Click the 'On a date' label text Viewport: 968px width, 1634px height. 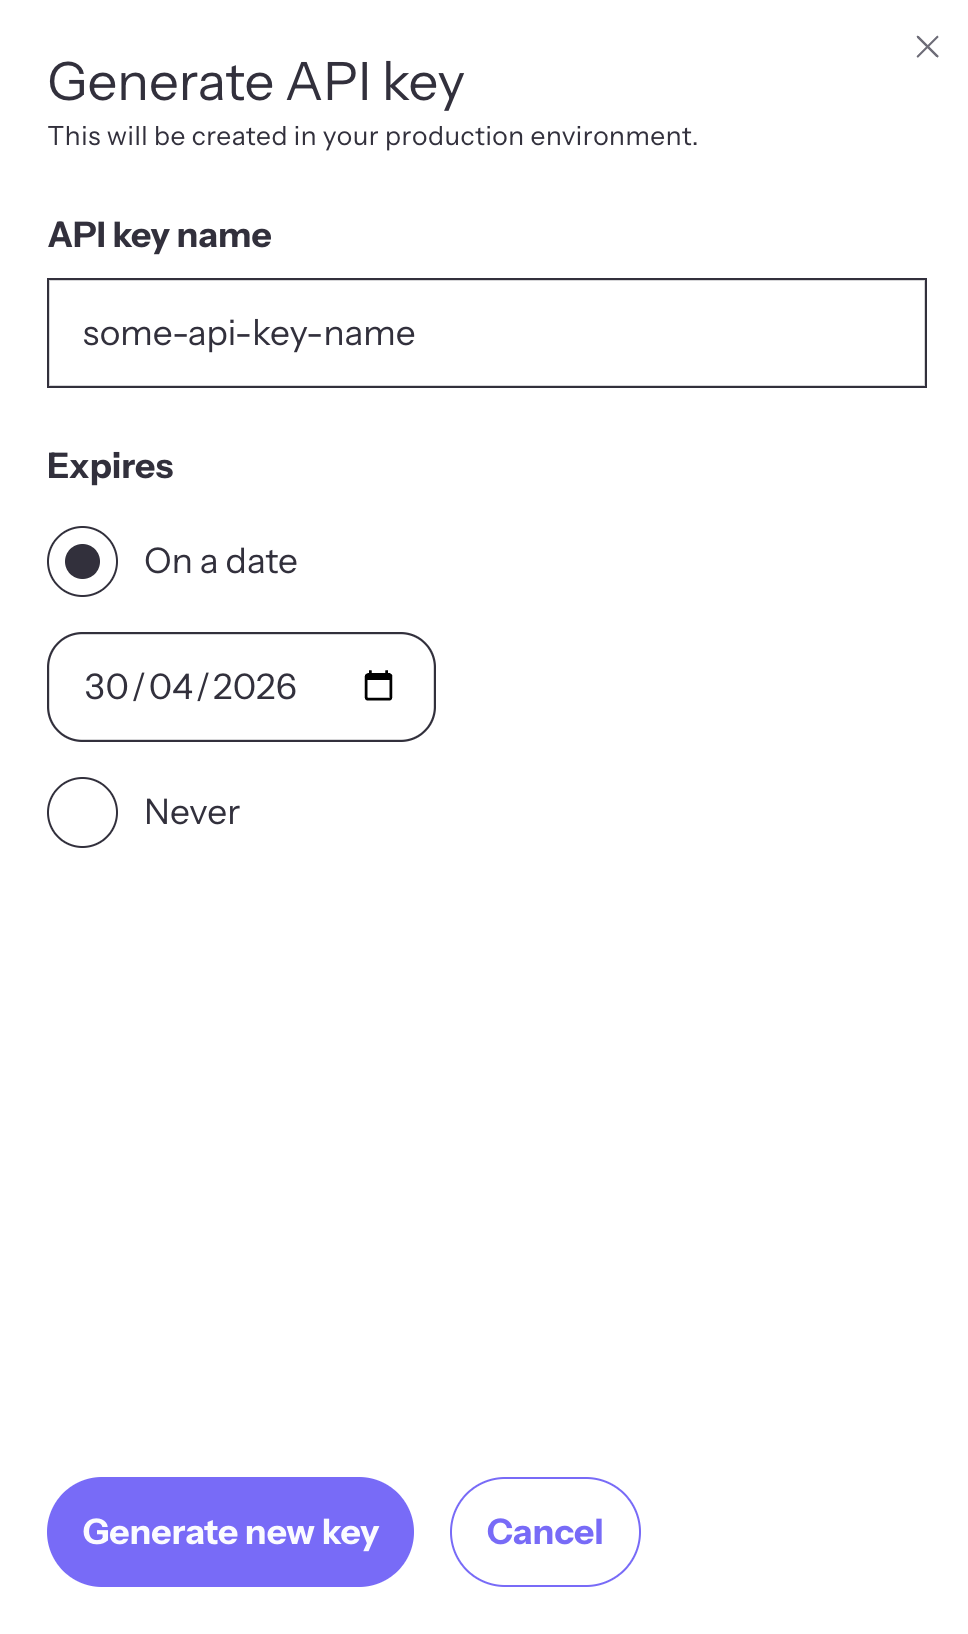coord(221,561)
